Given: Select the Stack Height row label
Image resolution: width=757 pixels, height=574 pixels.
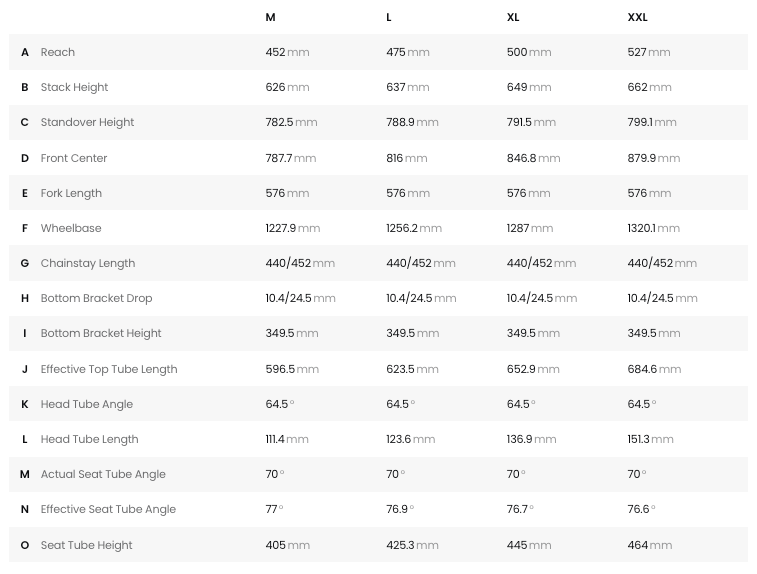Looking at the screenshot, I should [x=74, y=87].
